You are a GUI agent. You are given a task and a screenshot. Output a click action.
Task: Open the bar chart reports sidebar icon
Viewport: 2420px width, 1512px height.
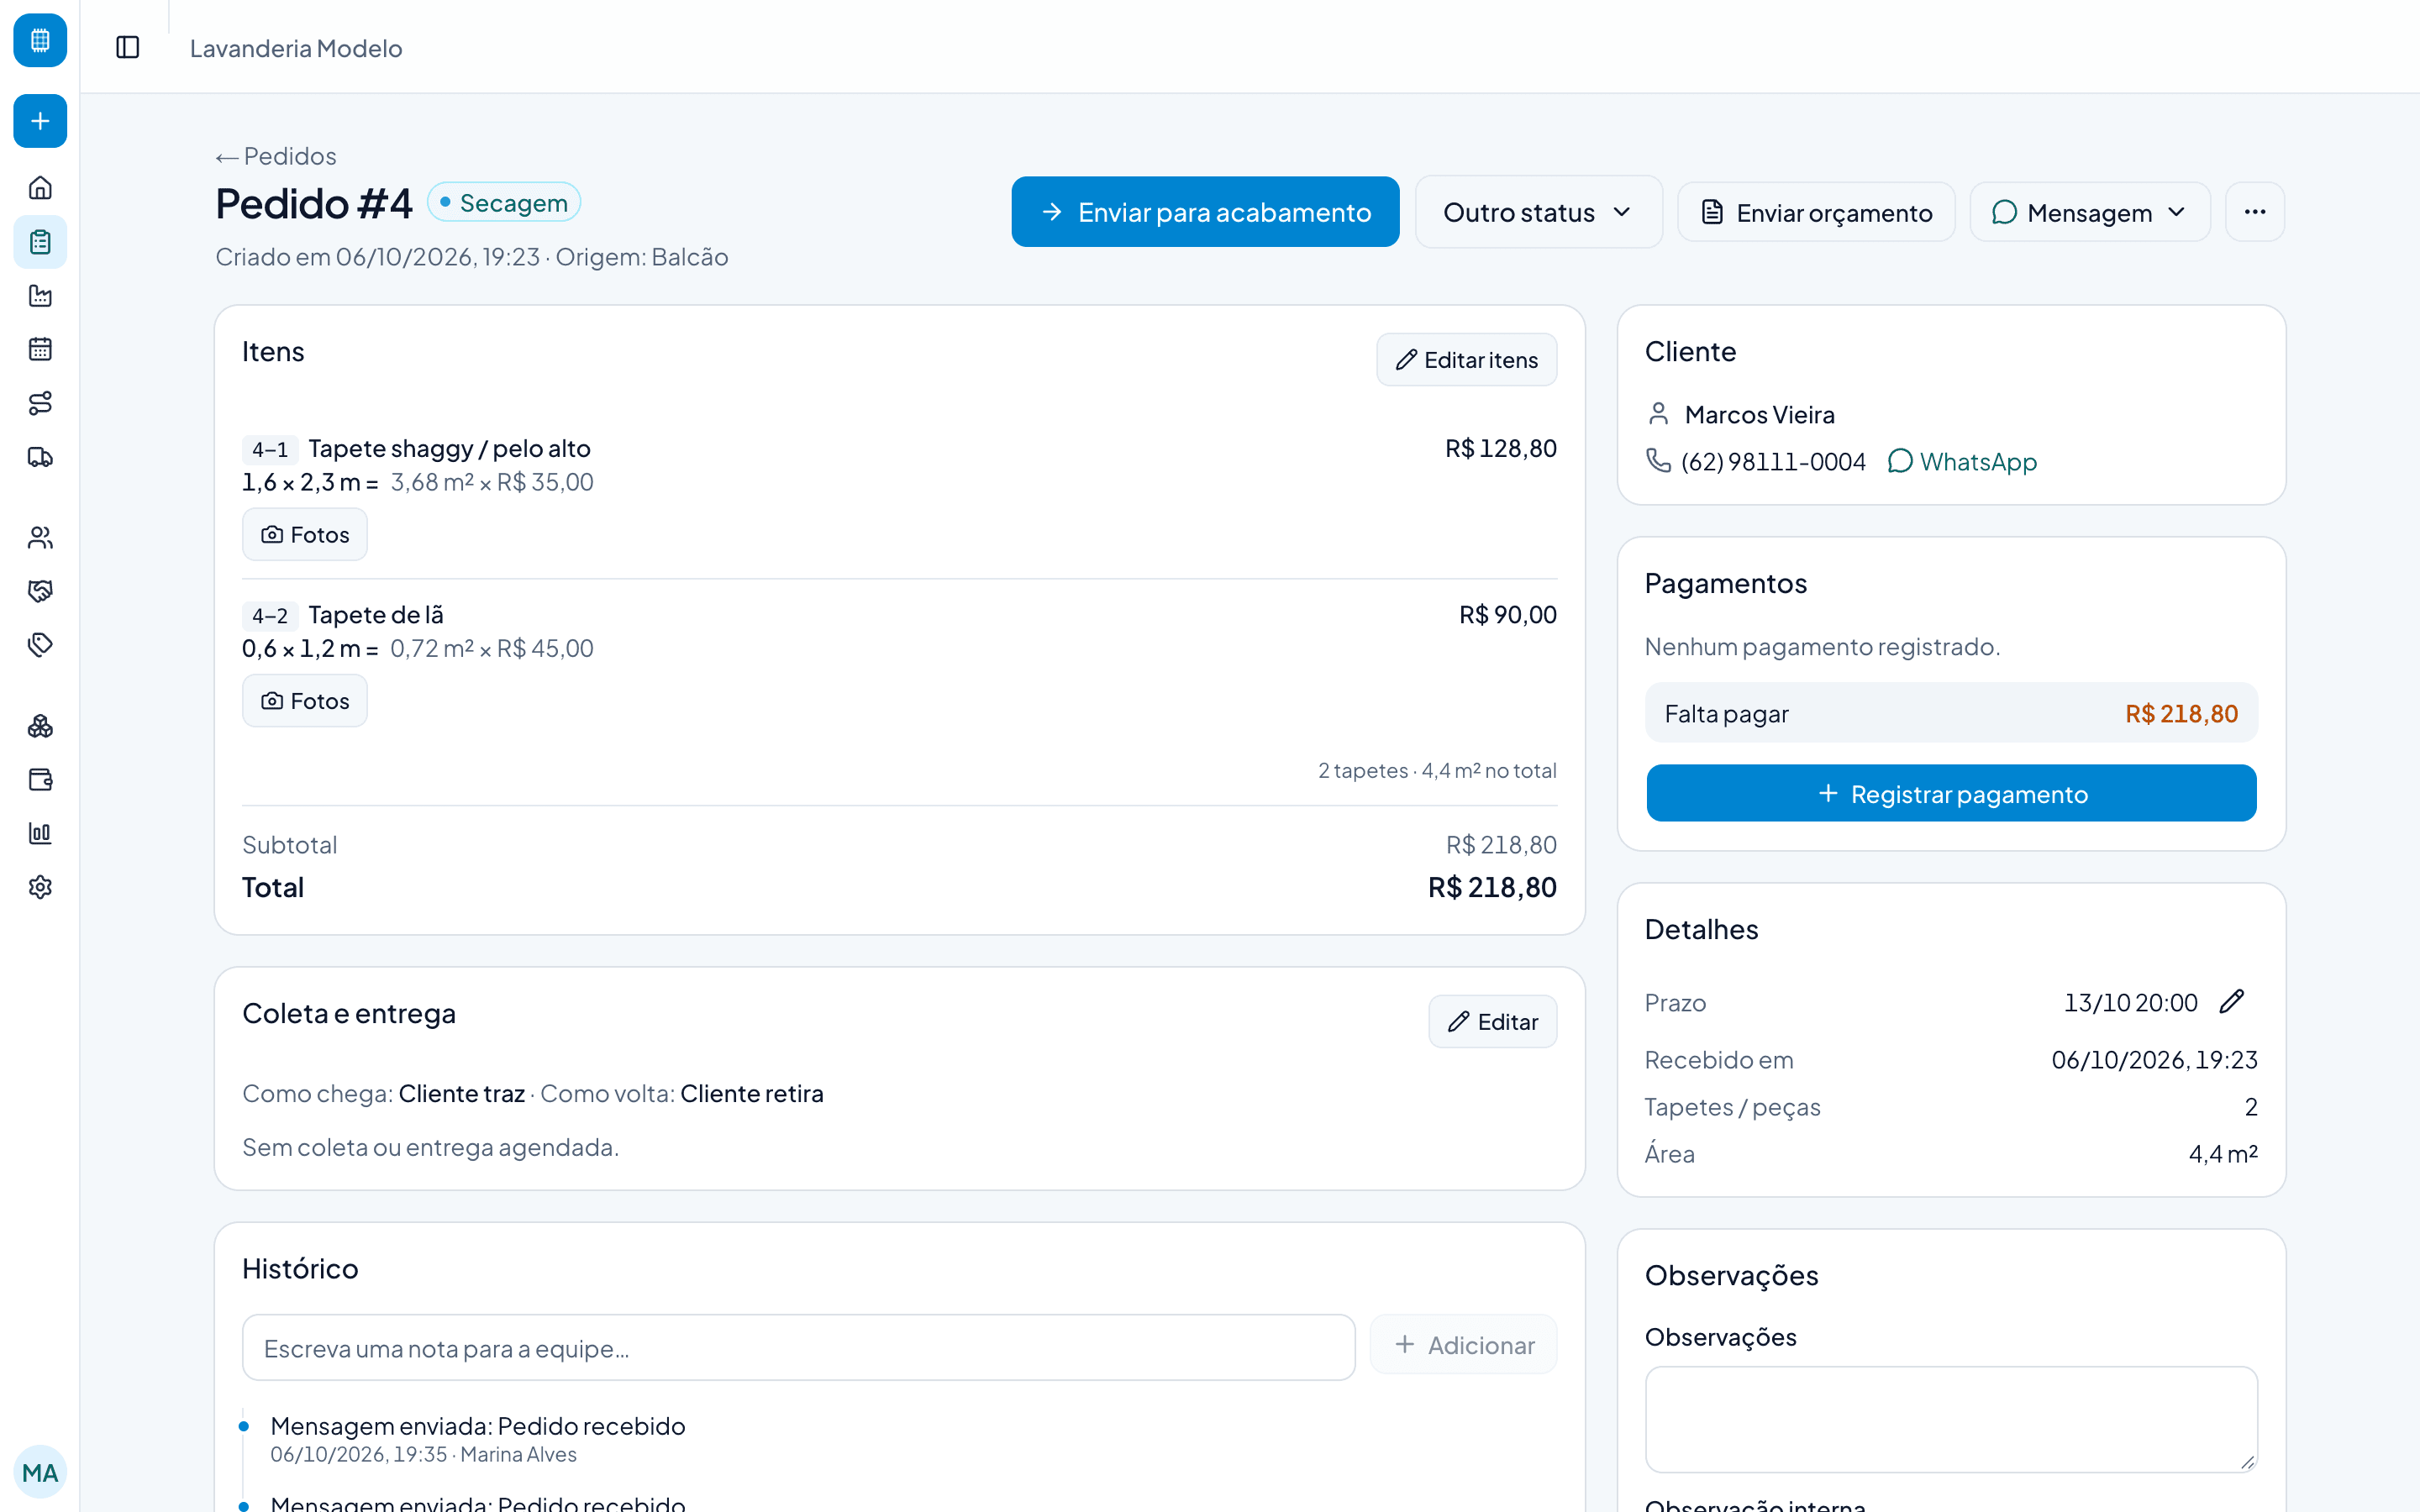click(x=40, y=833)
